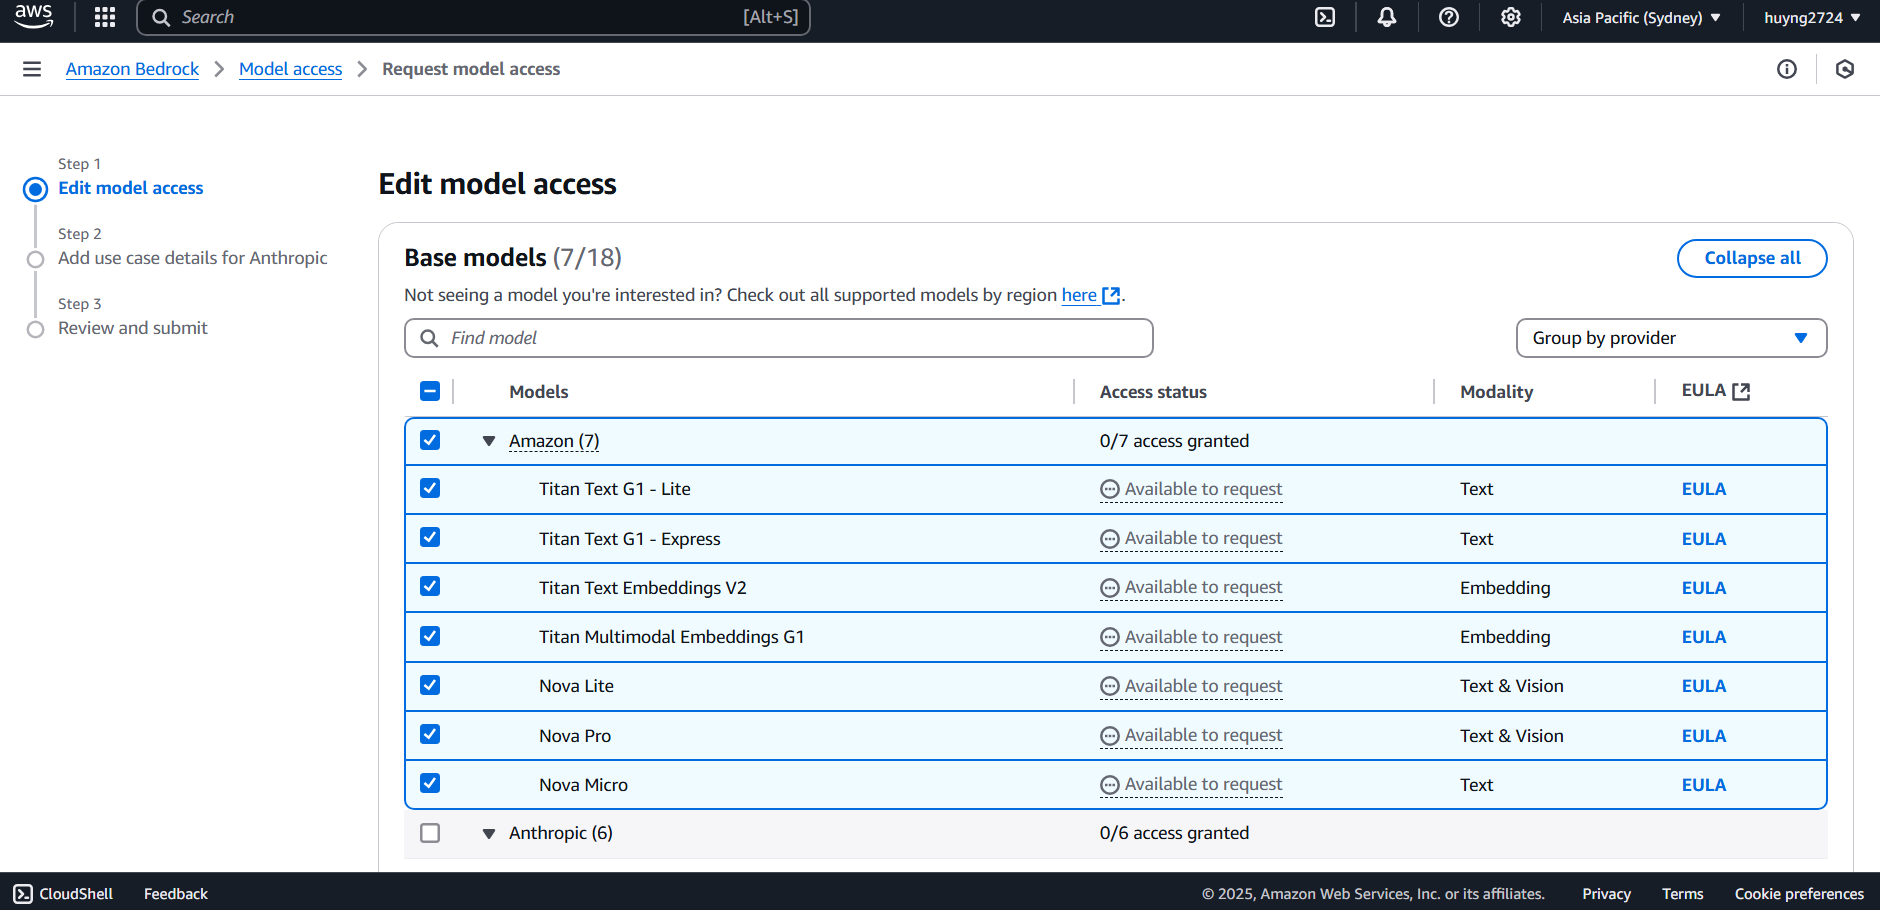1880x910 pixels.
Task: Open EULA link for Nova Micro
Action: (1703, 785)
